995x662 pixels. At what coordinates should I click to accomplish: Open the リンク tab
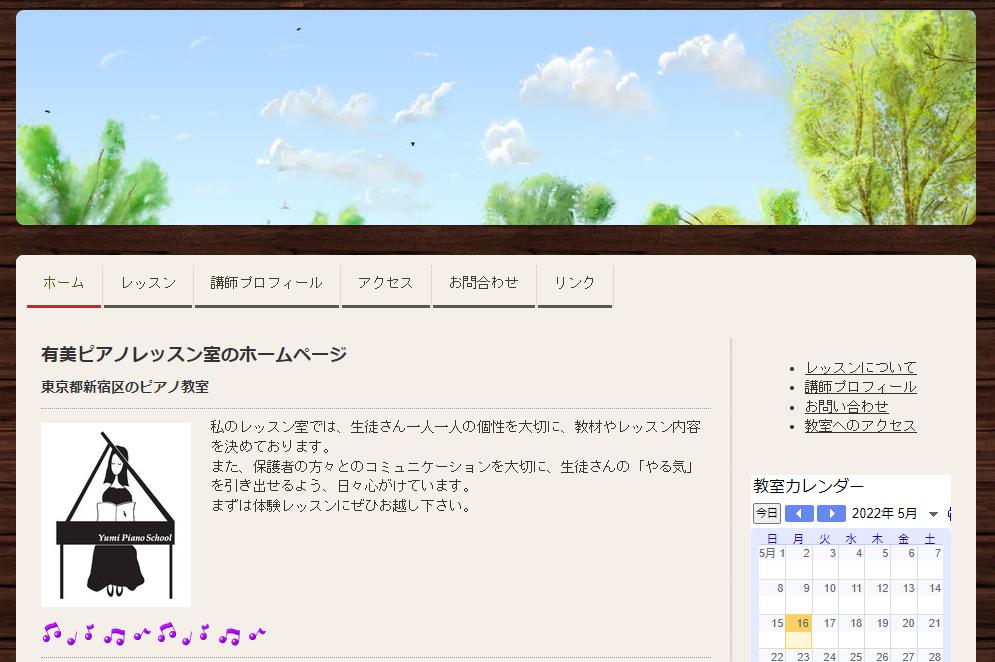point(574,283)
